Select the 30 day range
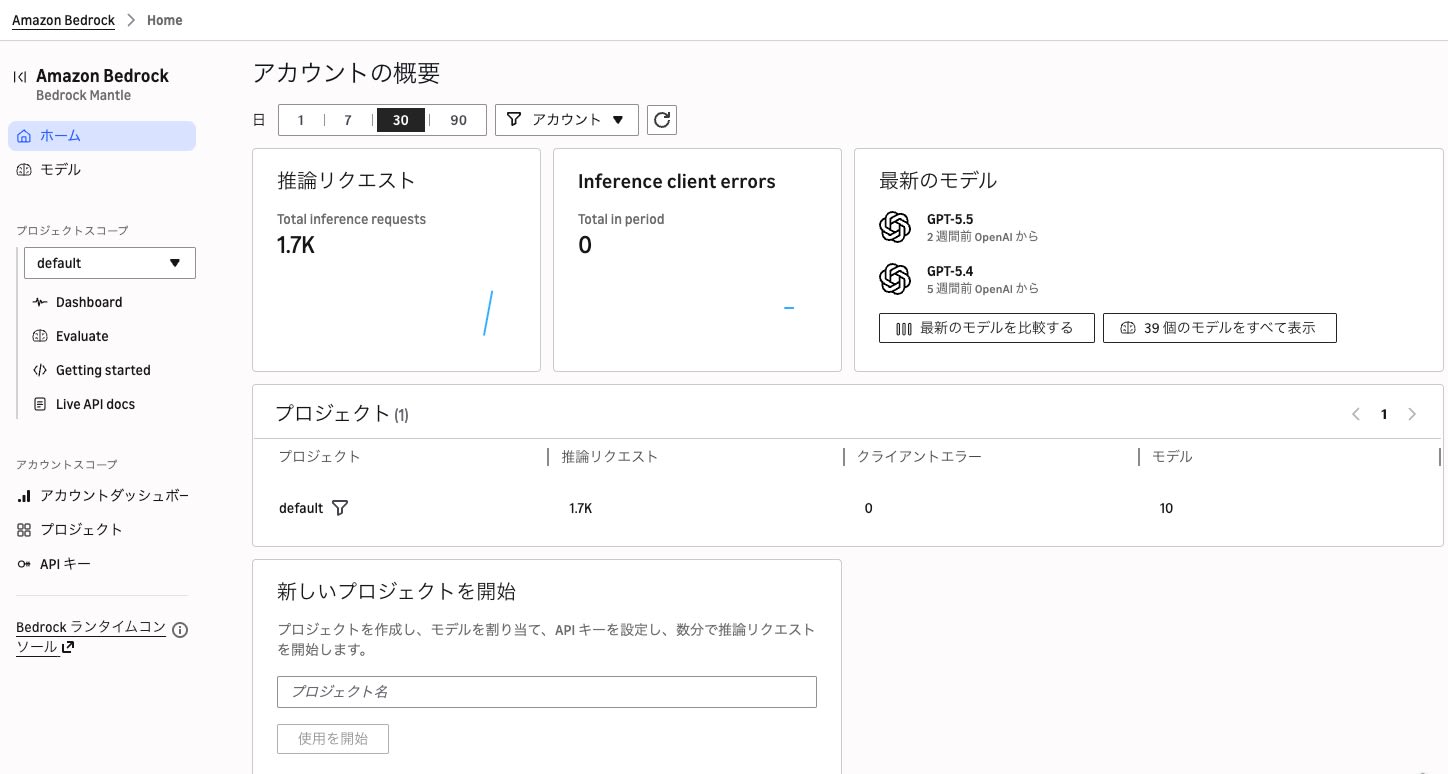Viewport: 1448px width, 774px height. [401, 120]
